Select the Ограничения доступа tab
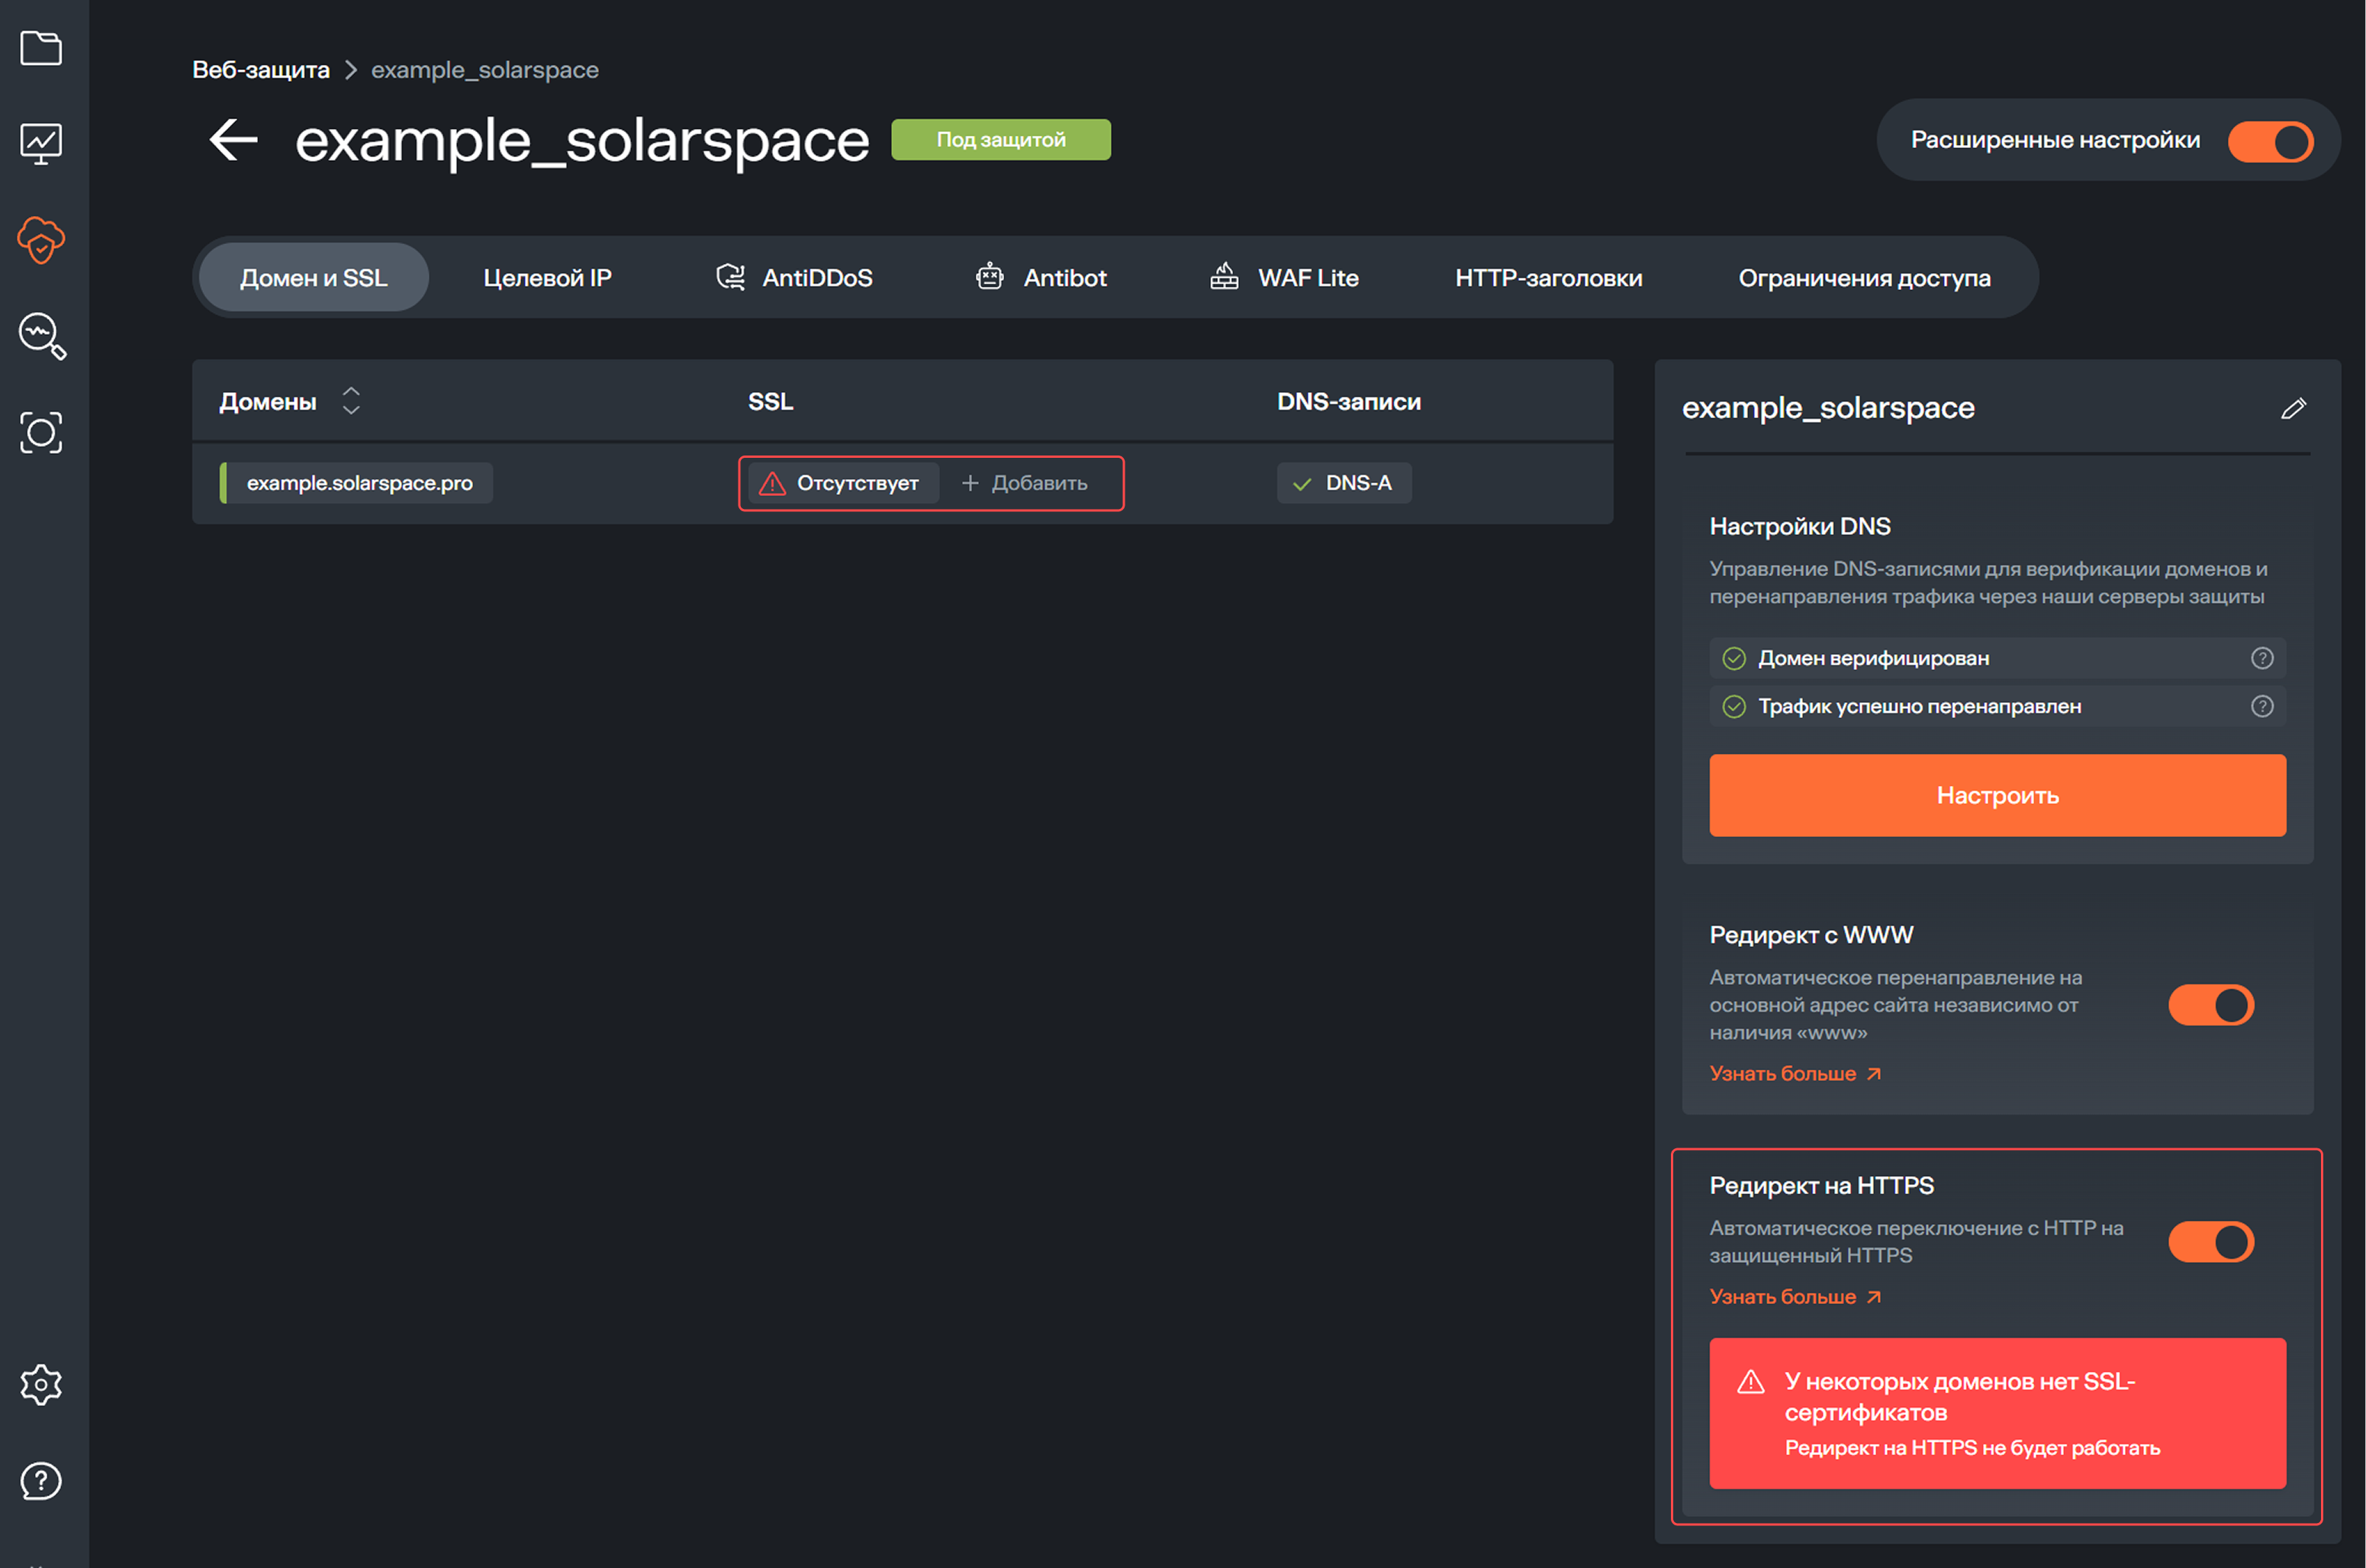 [1863, 278]
